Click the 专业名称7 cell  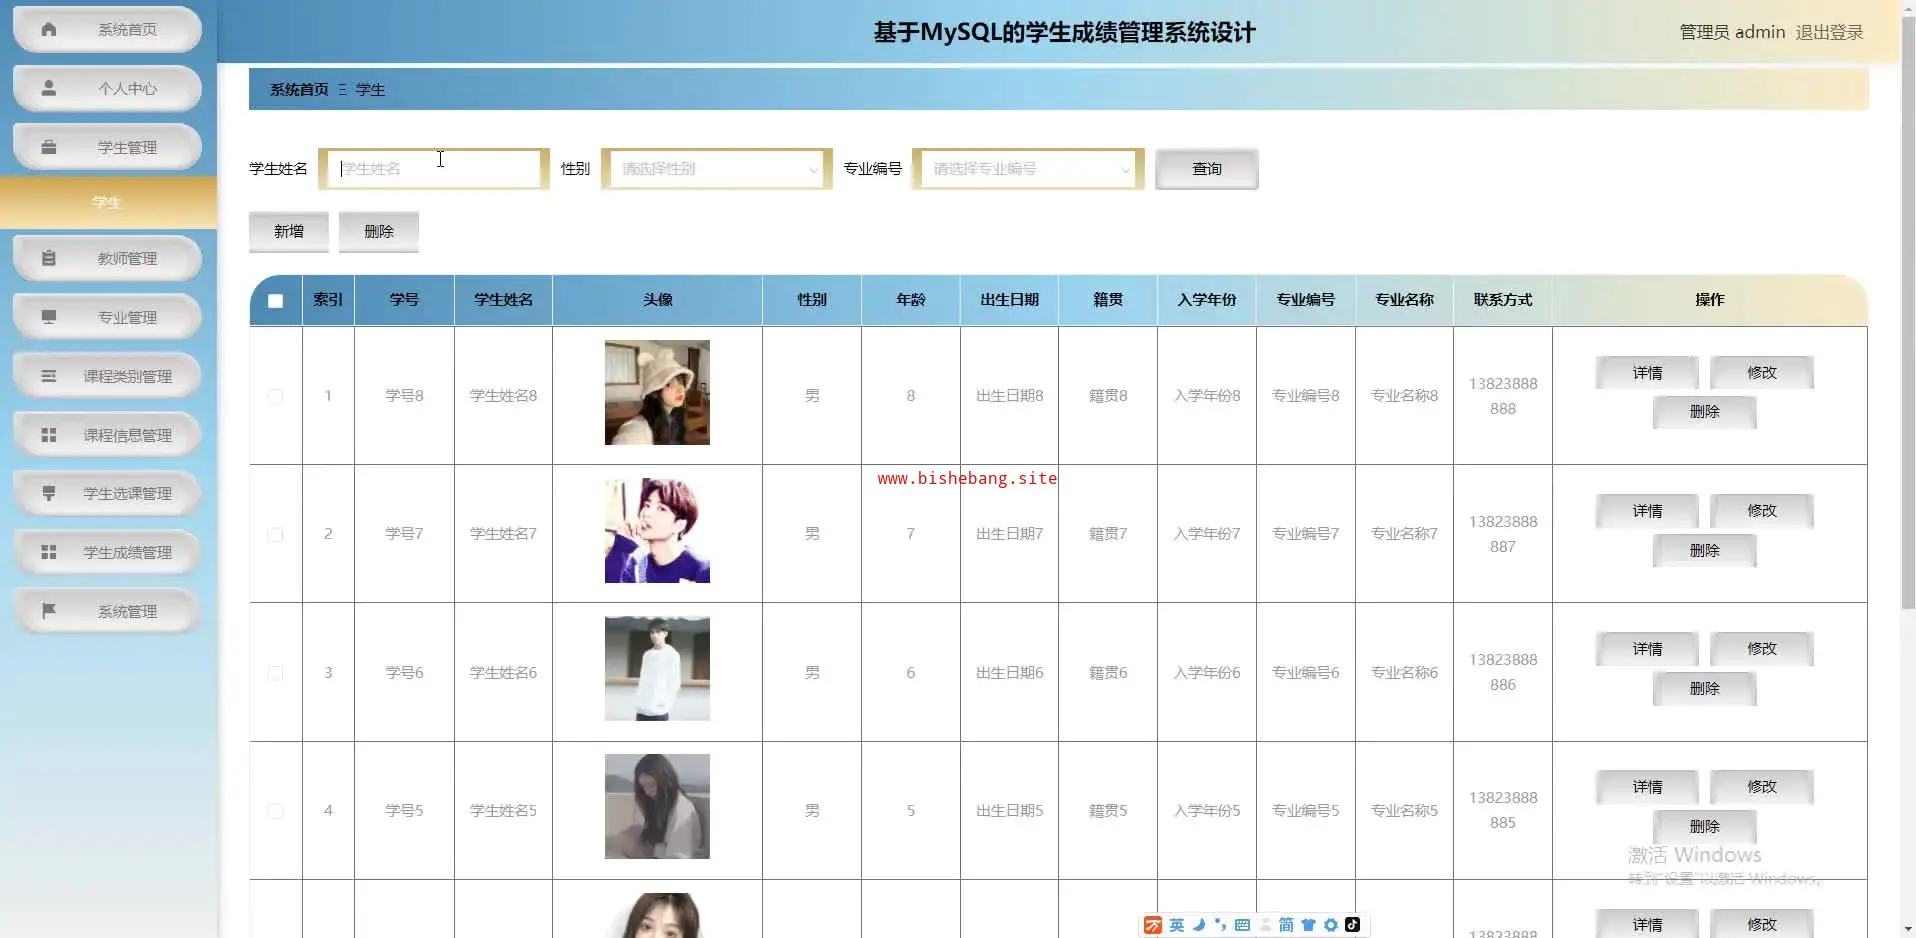click(x=1404, y=534)
